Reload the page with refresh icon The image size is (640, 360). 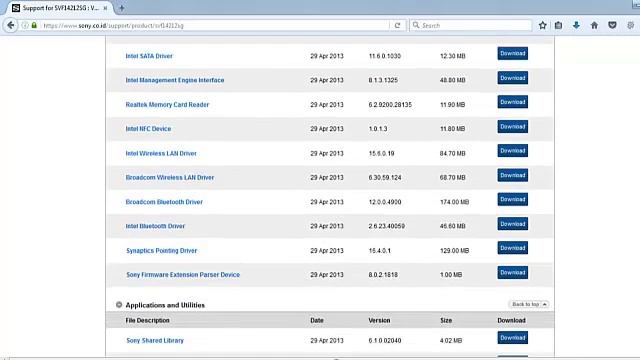(x=397, y=25)
